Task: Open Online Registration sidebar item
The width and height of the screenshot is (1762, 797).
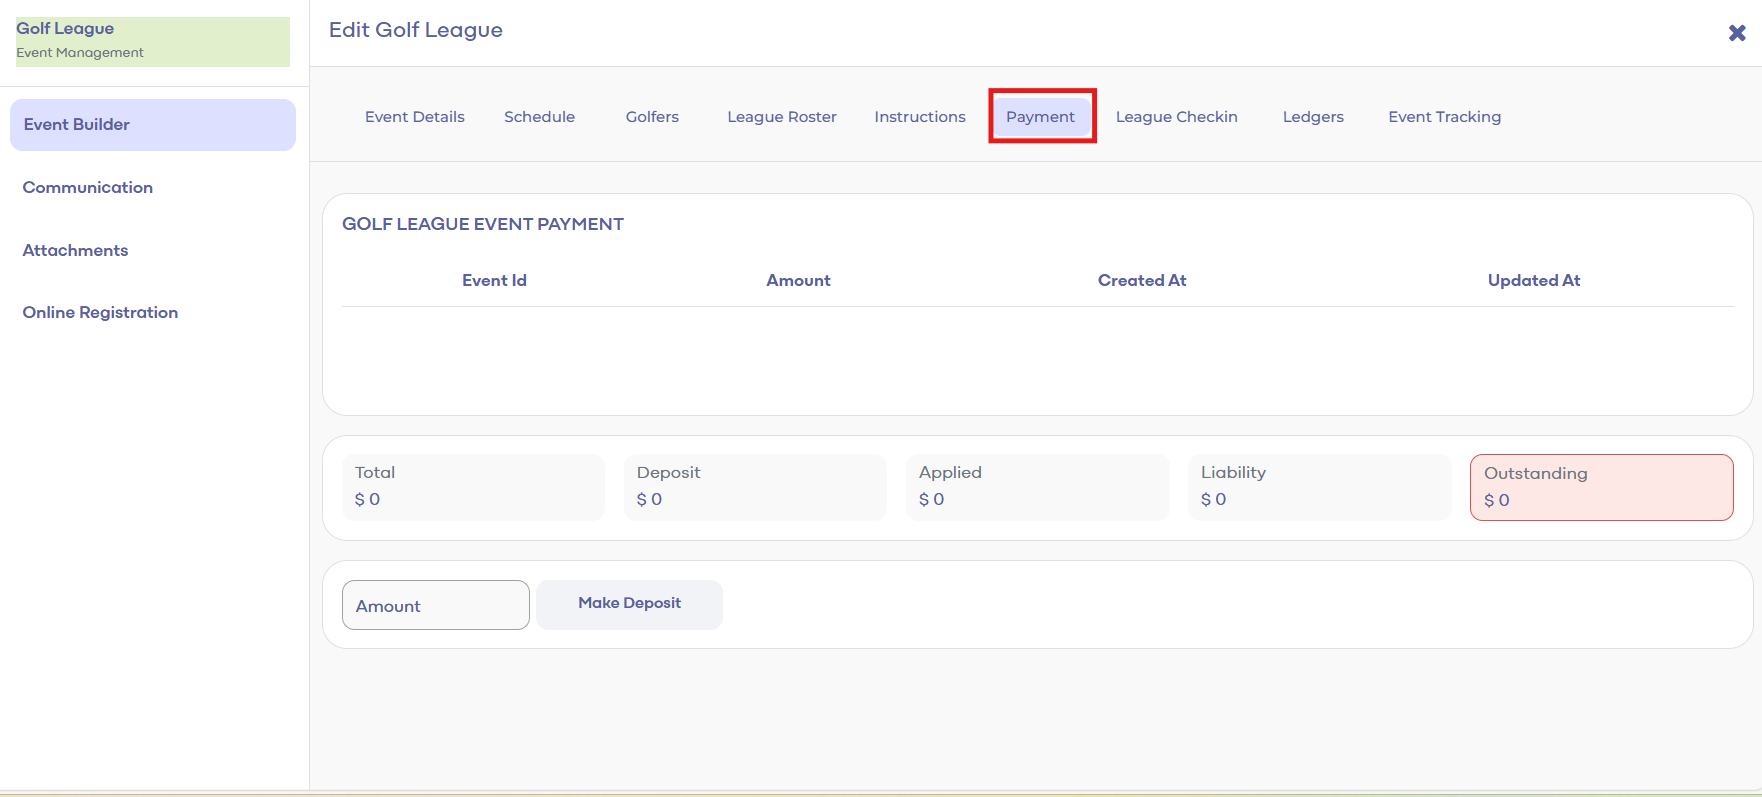Action: pyautogui.click(x=100, y=313)
